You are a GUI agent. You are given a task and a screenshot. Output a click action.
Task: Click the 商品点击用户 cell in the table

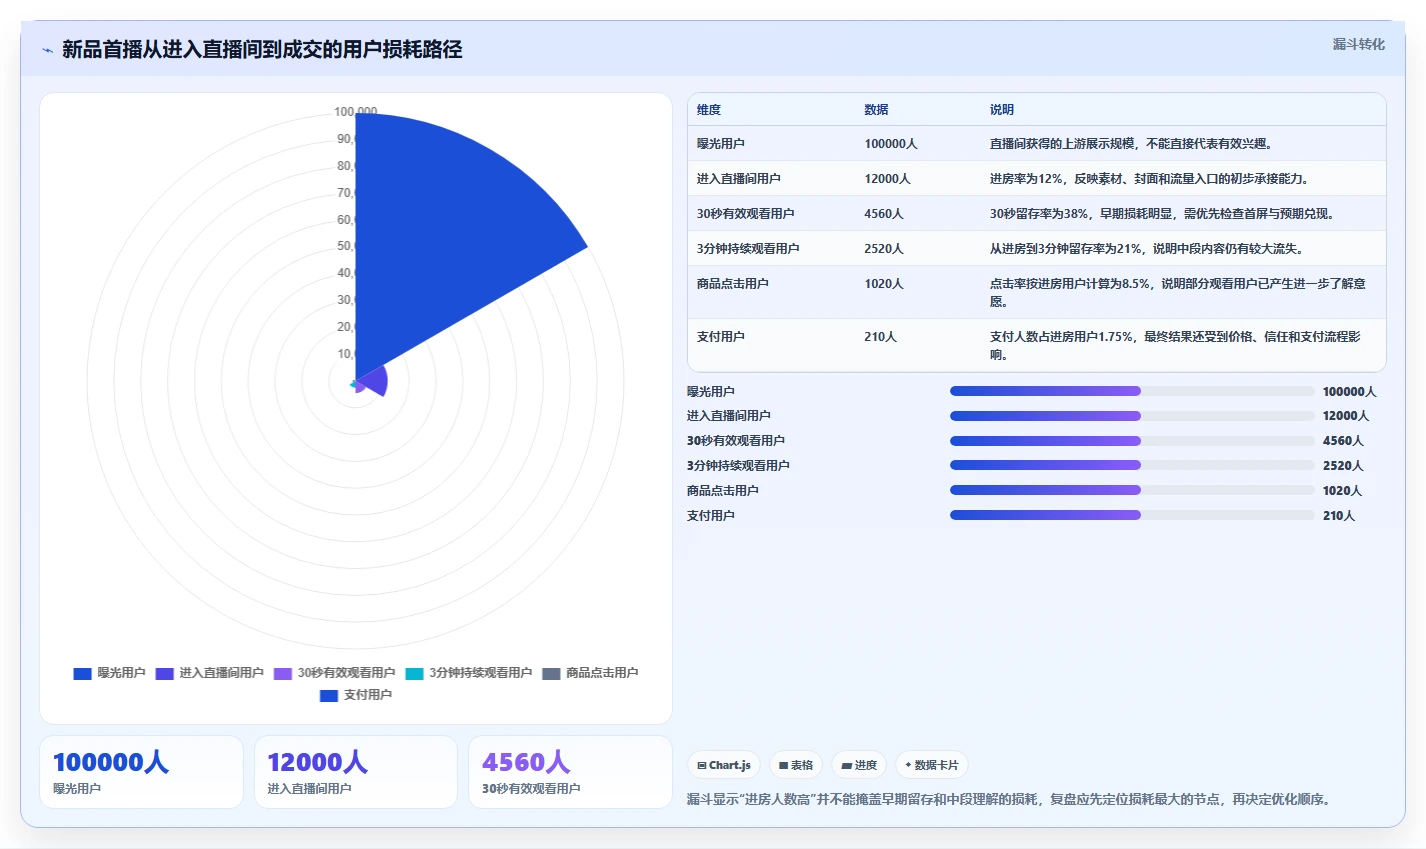733,284
